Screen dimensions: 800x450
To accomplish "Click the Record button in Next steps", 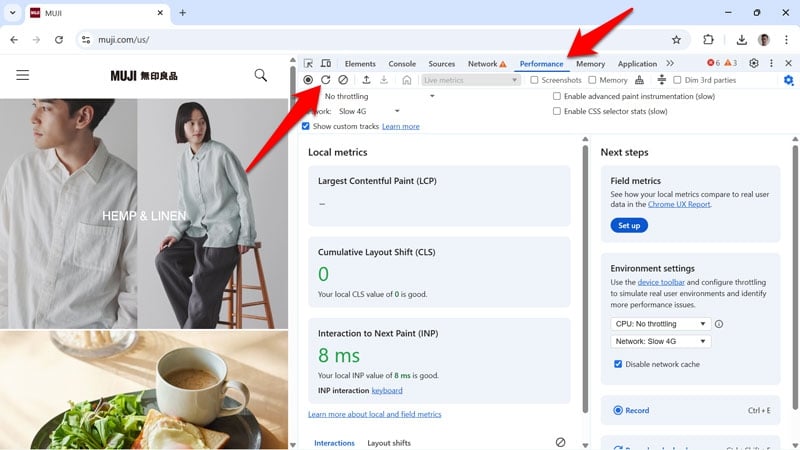I will pos(690,410).
